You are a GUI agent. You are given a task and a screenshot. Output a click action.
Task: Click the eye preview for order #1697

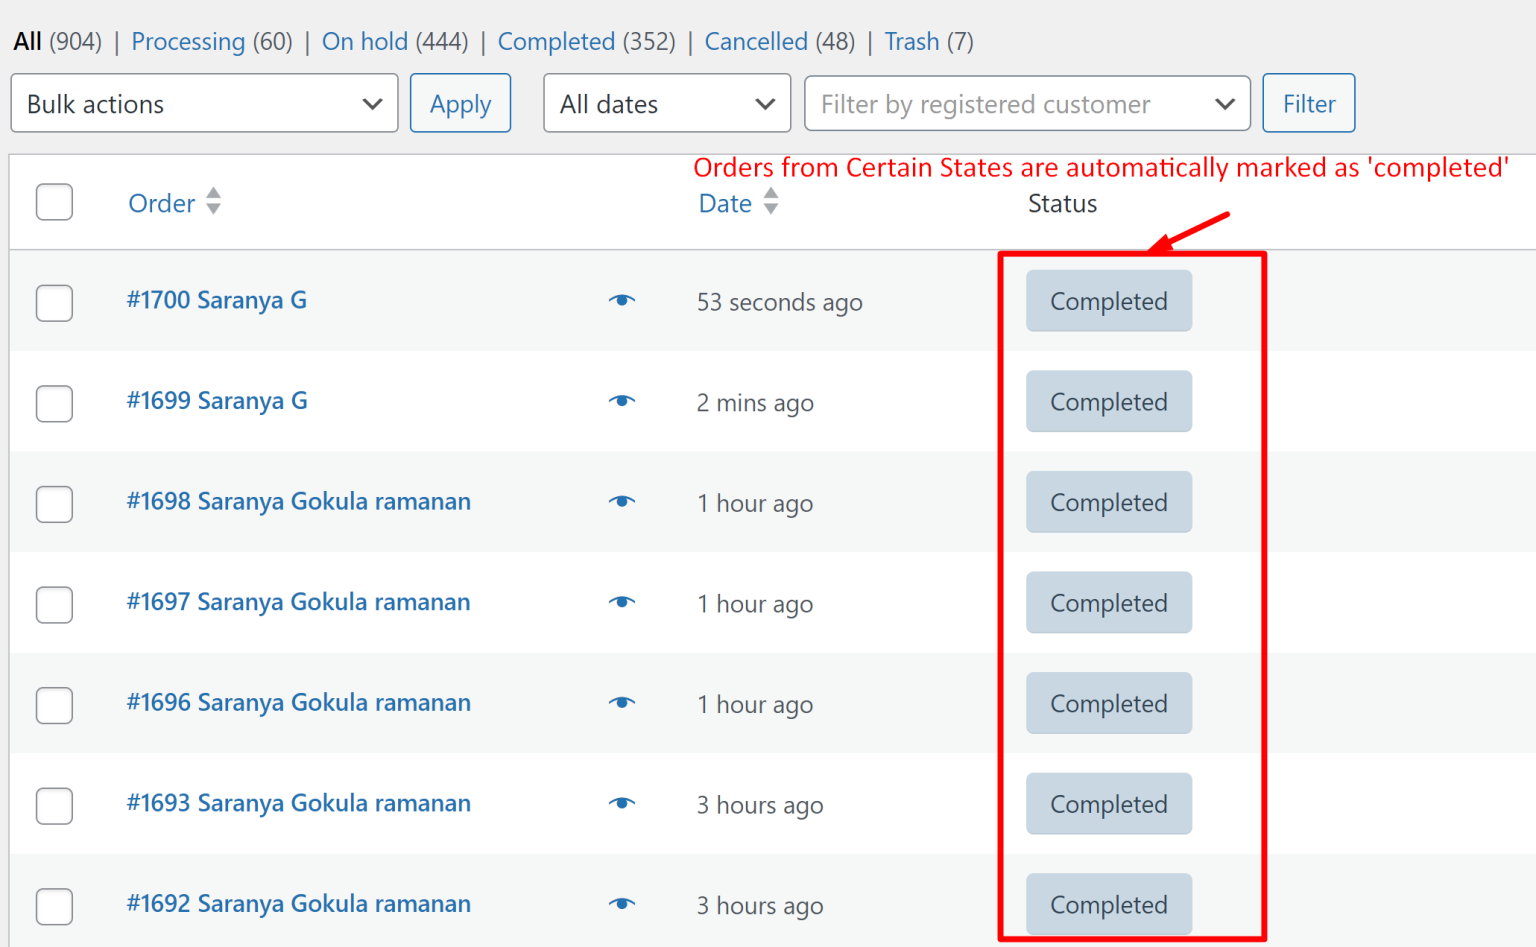point(622,602)
